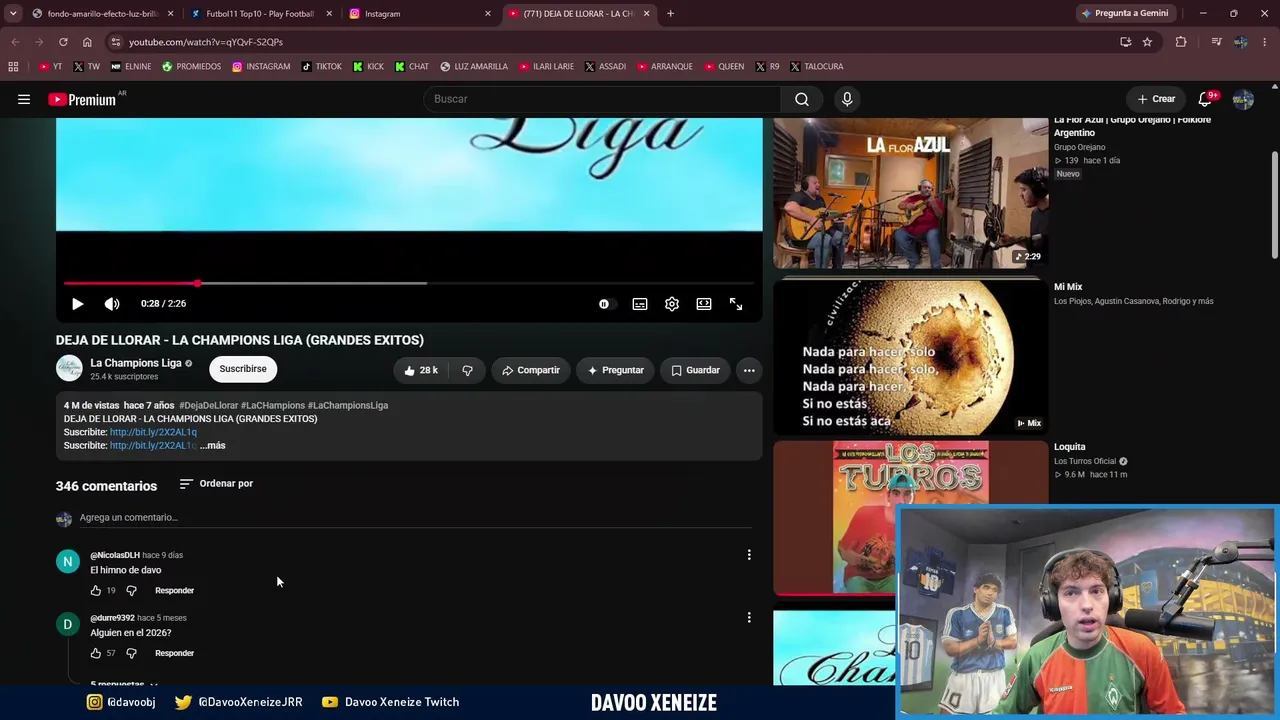1280x720 pixels.
Task: Open Chrome three-dot menu
Action: [1265, 42]
